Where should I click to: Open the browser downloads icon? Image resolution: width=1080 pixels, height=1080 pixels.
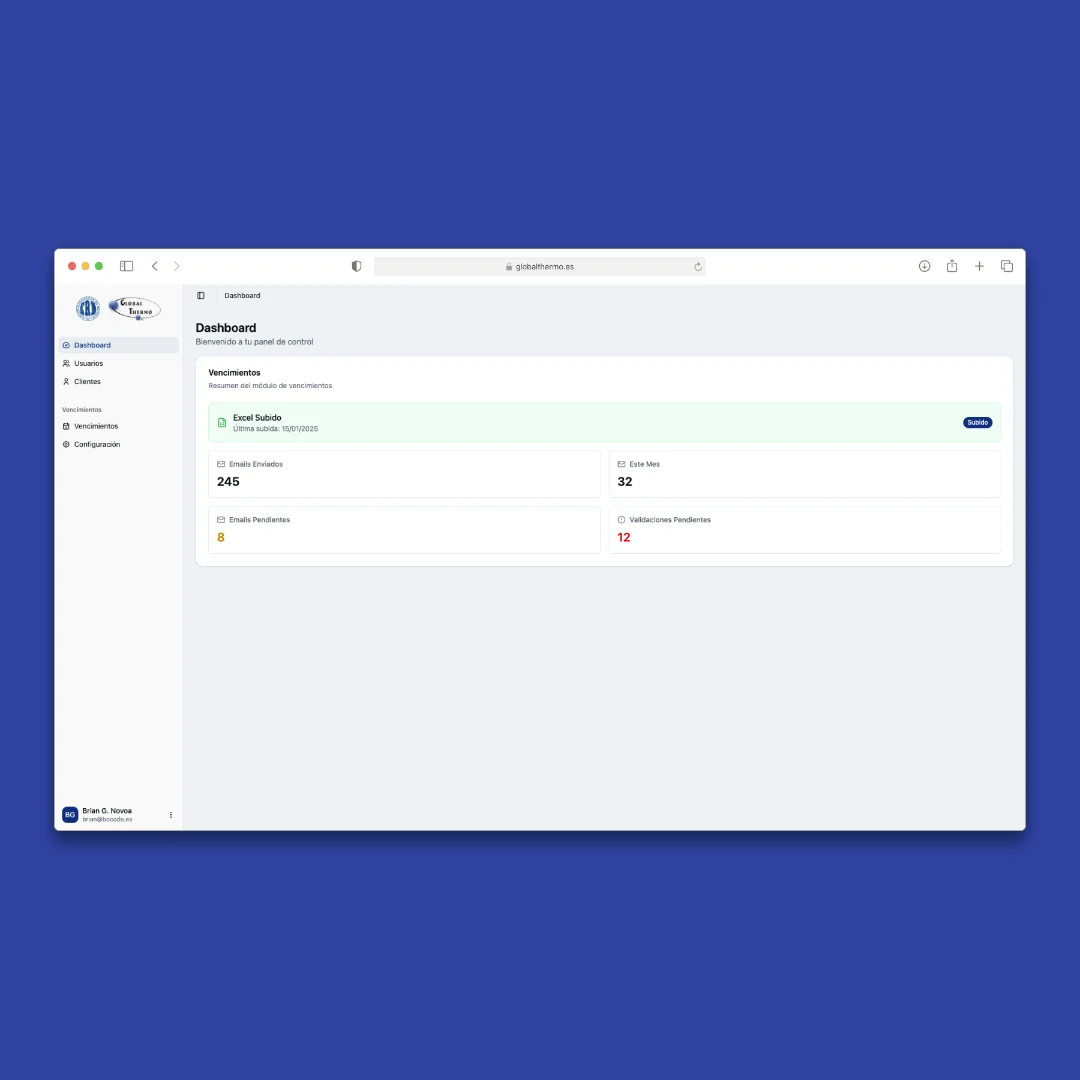(x=924, y=266)
